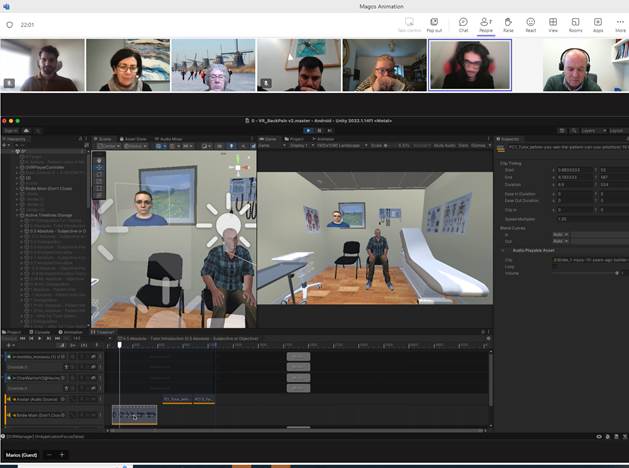
Task: Open the People participants panel
Action: [486, 24]
